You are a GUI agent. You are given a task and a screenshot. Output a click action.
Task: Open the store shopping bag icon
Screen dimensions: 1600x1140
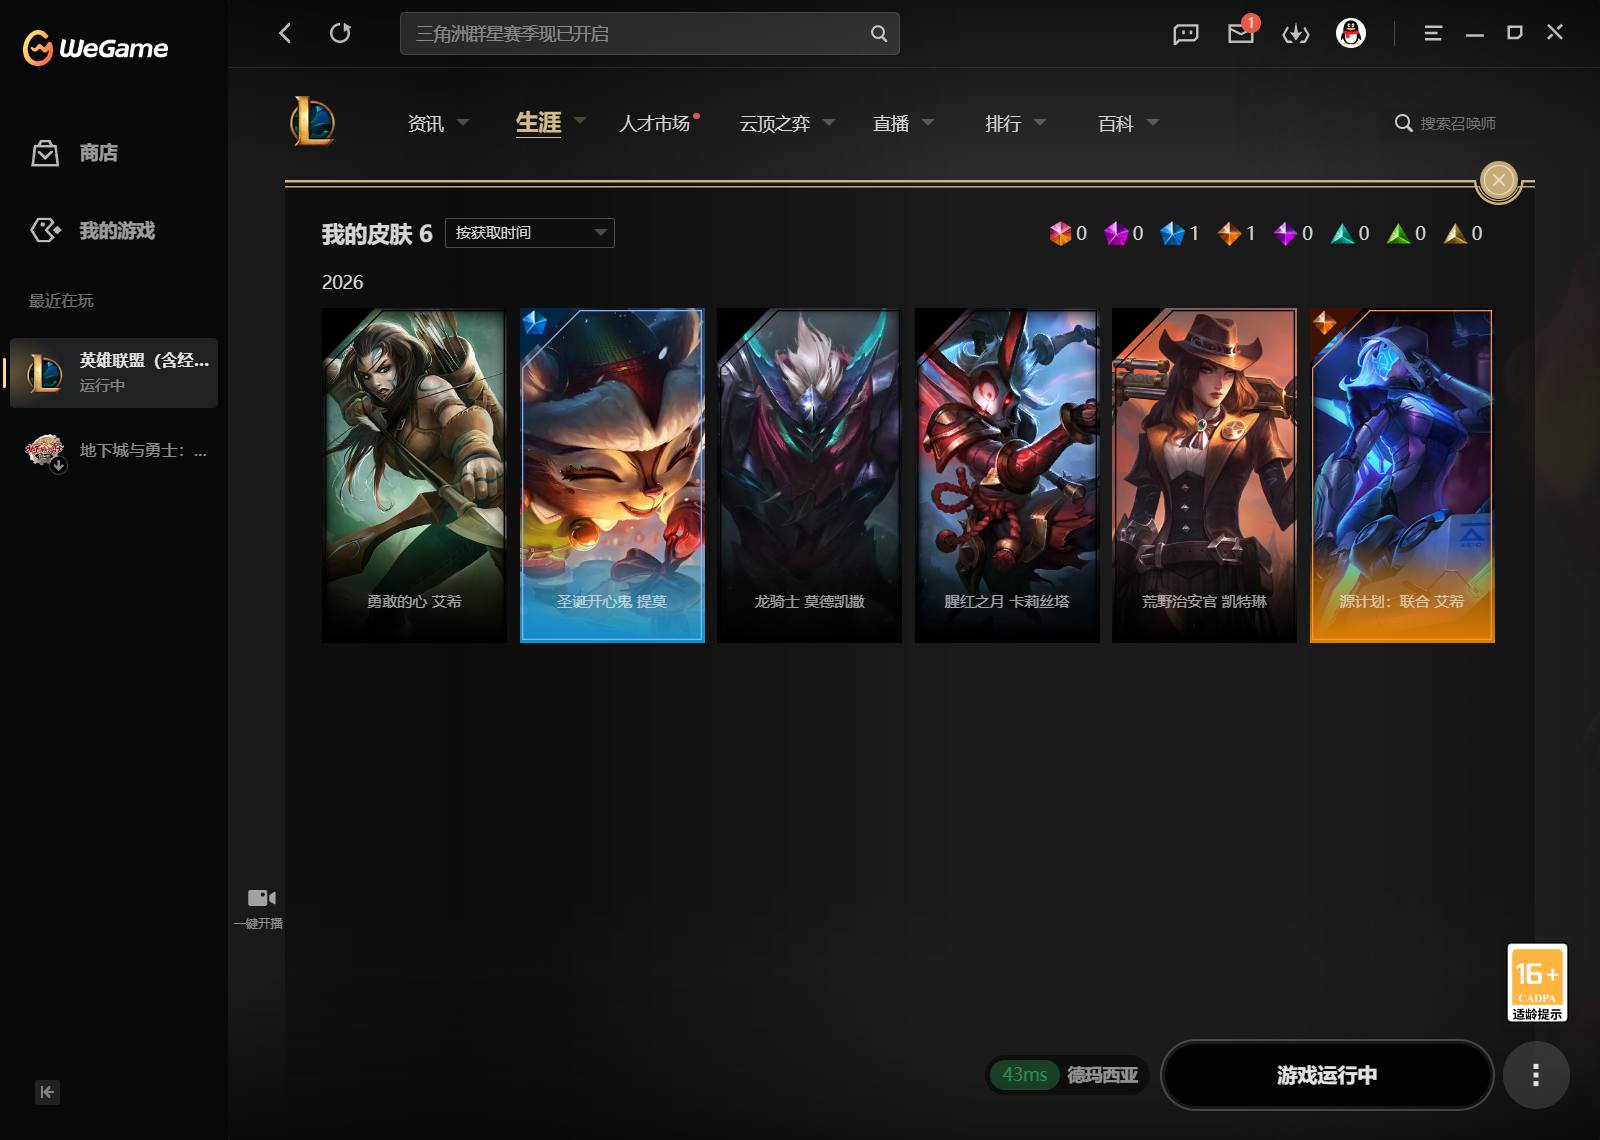(45, 153)
